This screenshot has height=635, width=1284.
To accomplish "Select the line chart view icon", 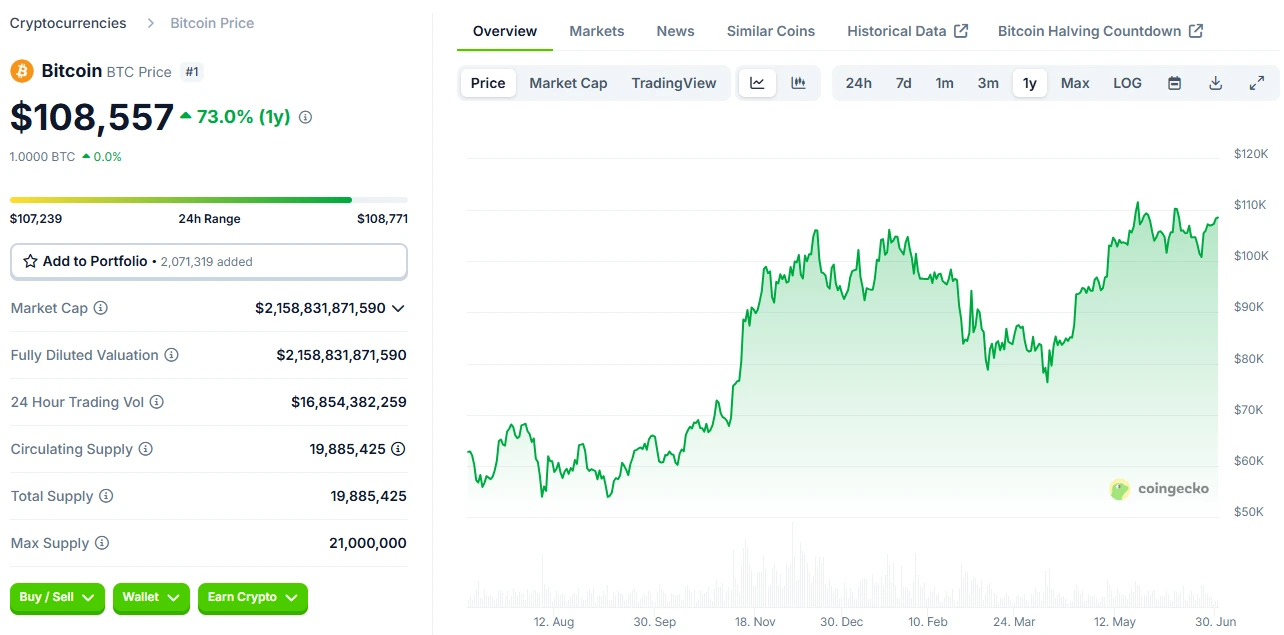I will click(757, 83).
